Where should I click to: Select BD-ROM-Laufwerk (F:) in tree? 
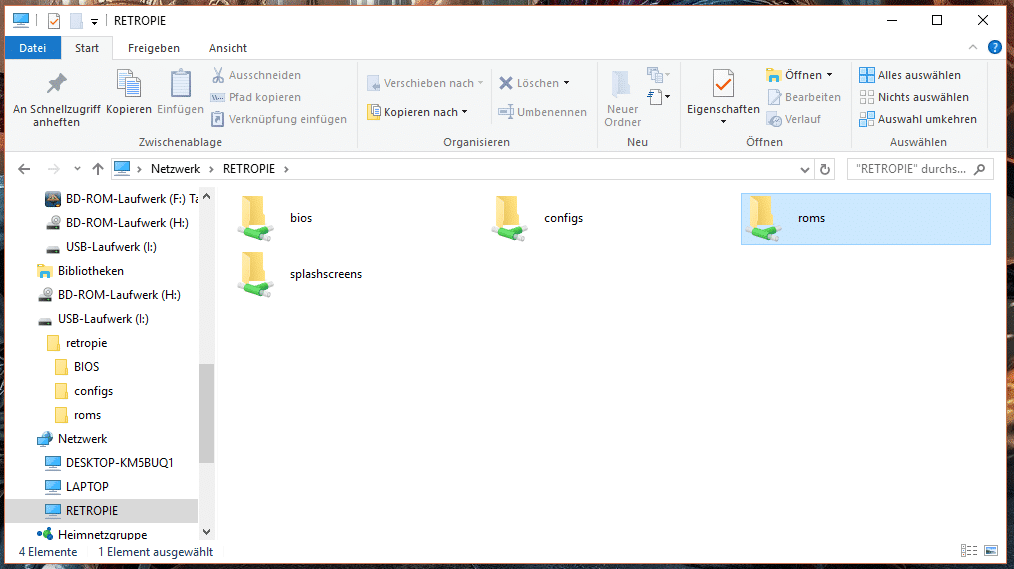[121, 199]
